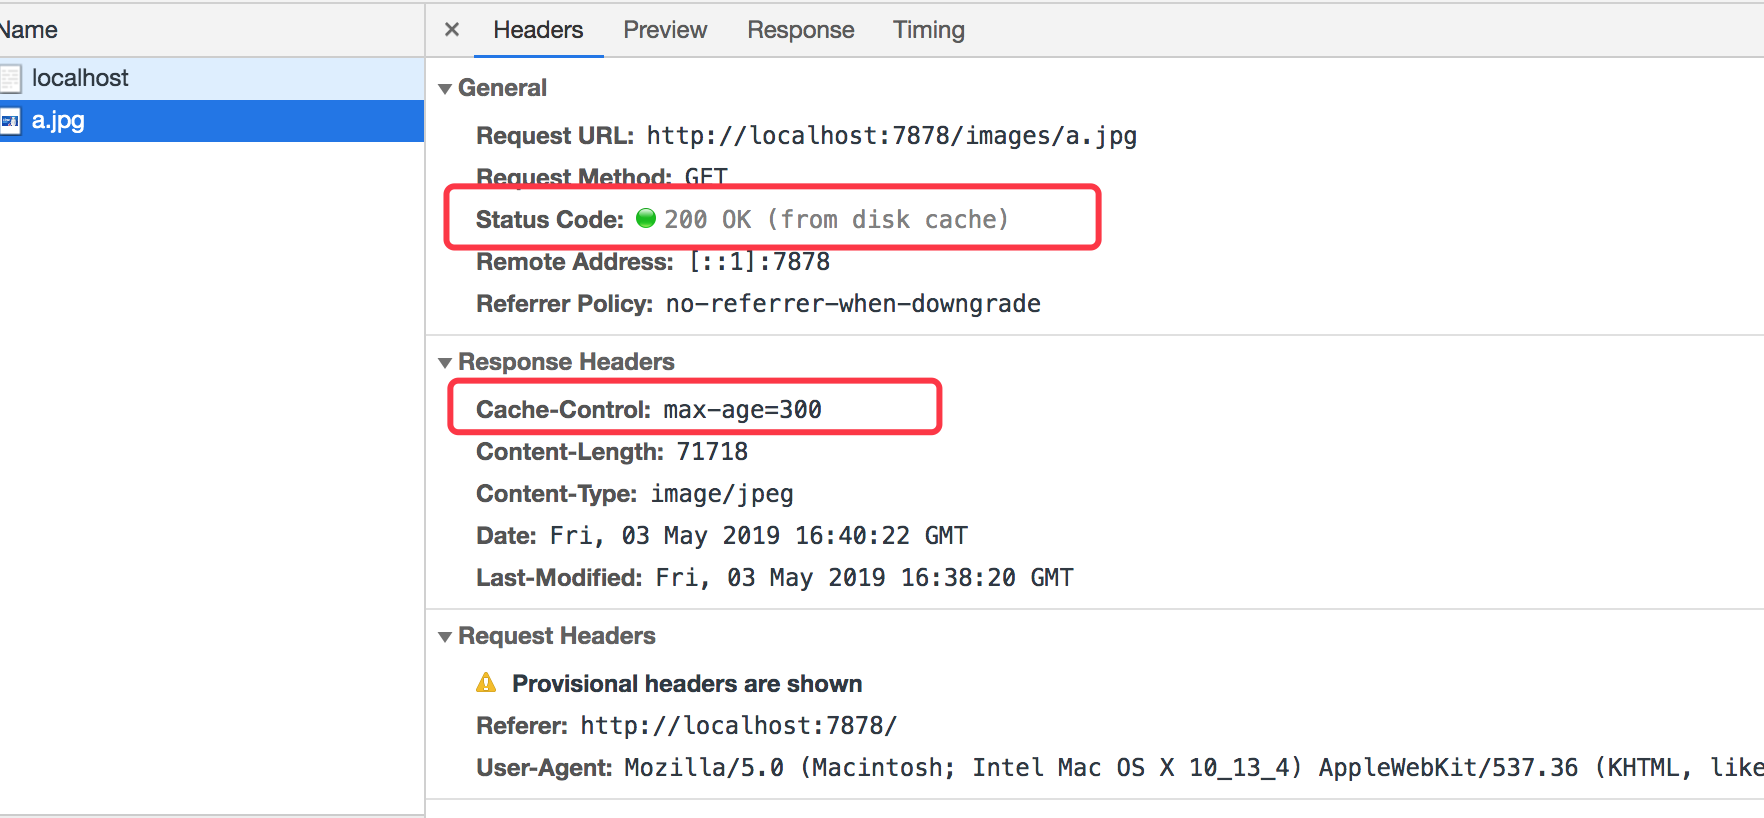The width and height of the screenshot is (1764, 818).
Task: Click the Content-Type image/jpeg value
Action: point(722,494)
